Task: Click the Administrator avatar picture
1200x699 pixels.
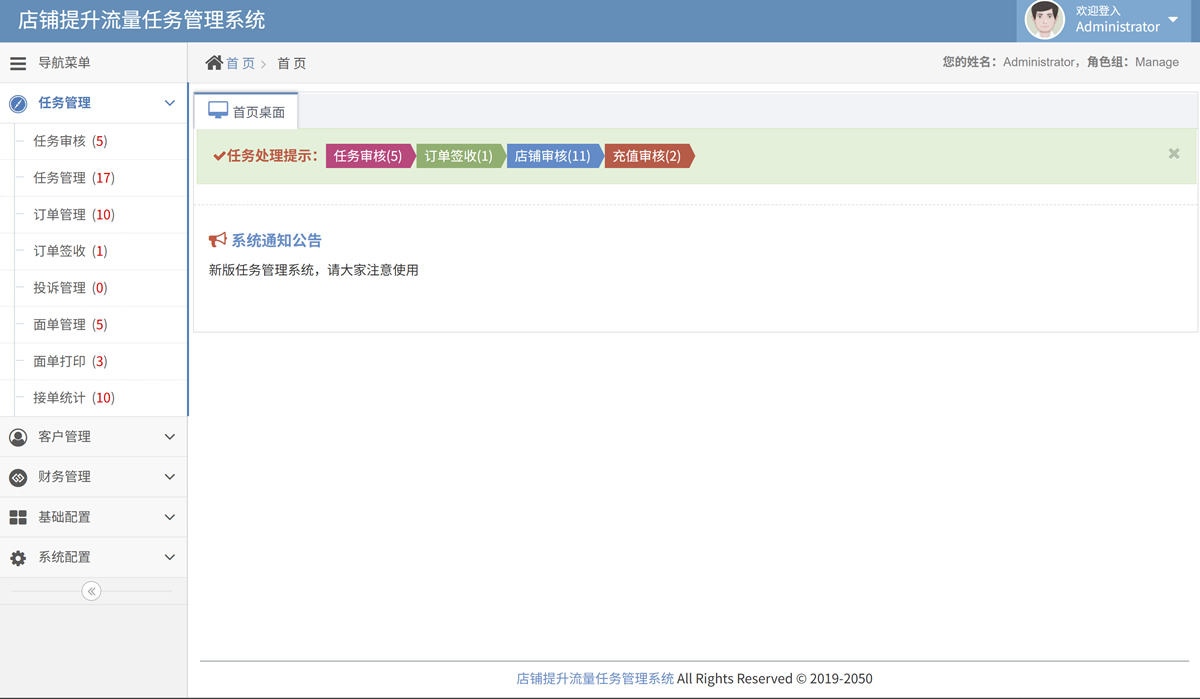Action: pos(1045,20)
